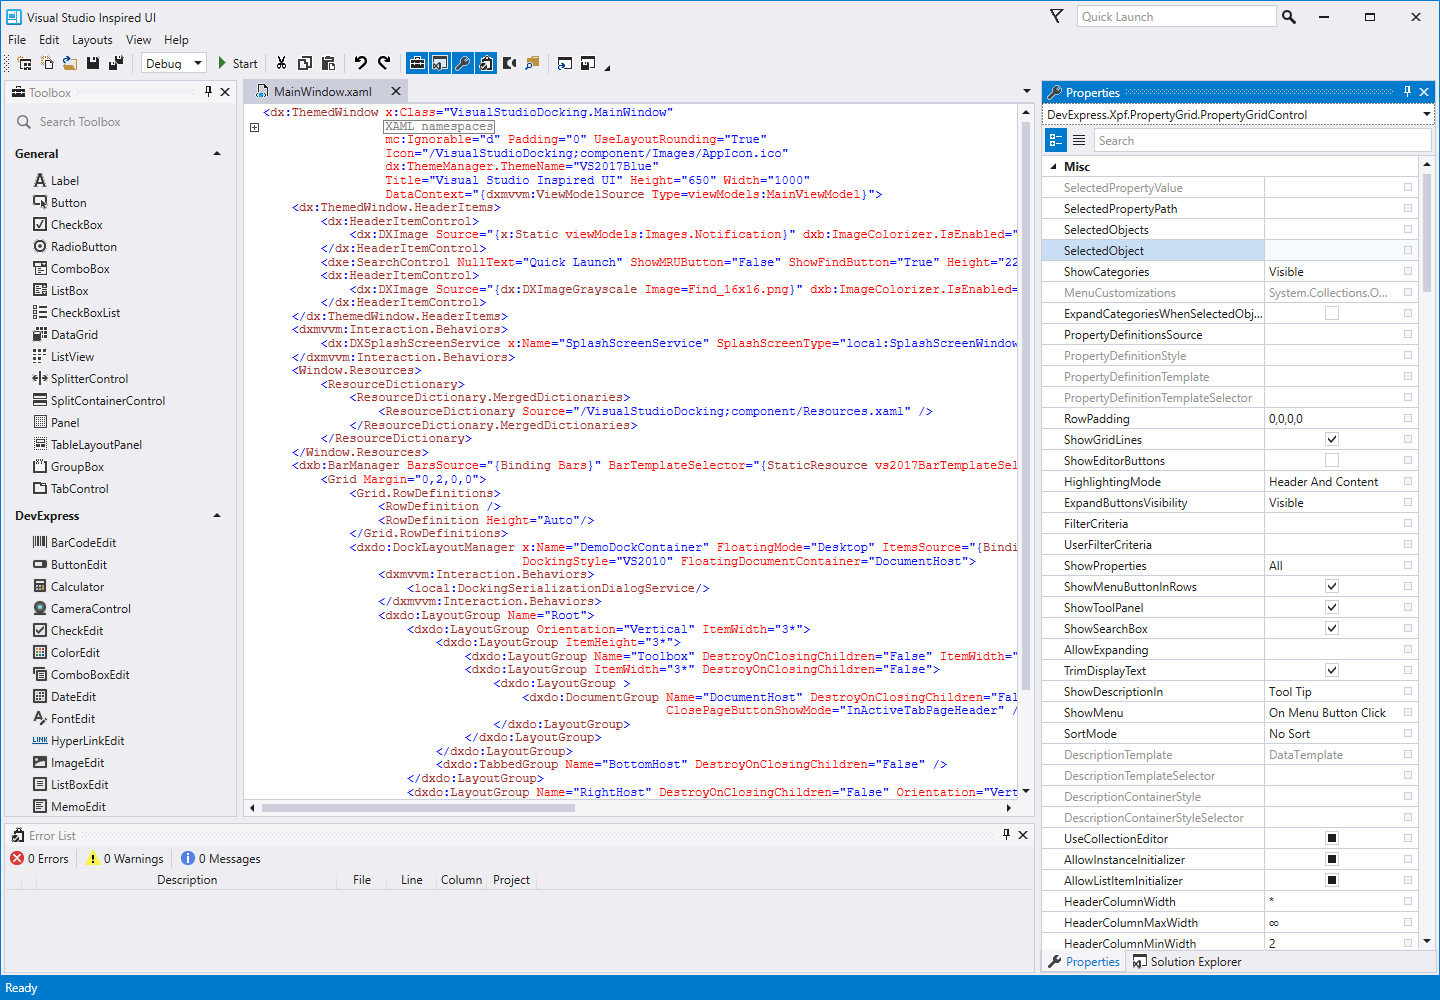Open the Edit menu
Viewport: 1440px width, 1000px height.
click(49, 40)
